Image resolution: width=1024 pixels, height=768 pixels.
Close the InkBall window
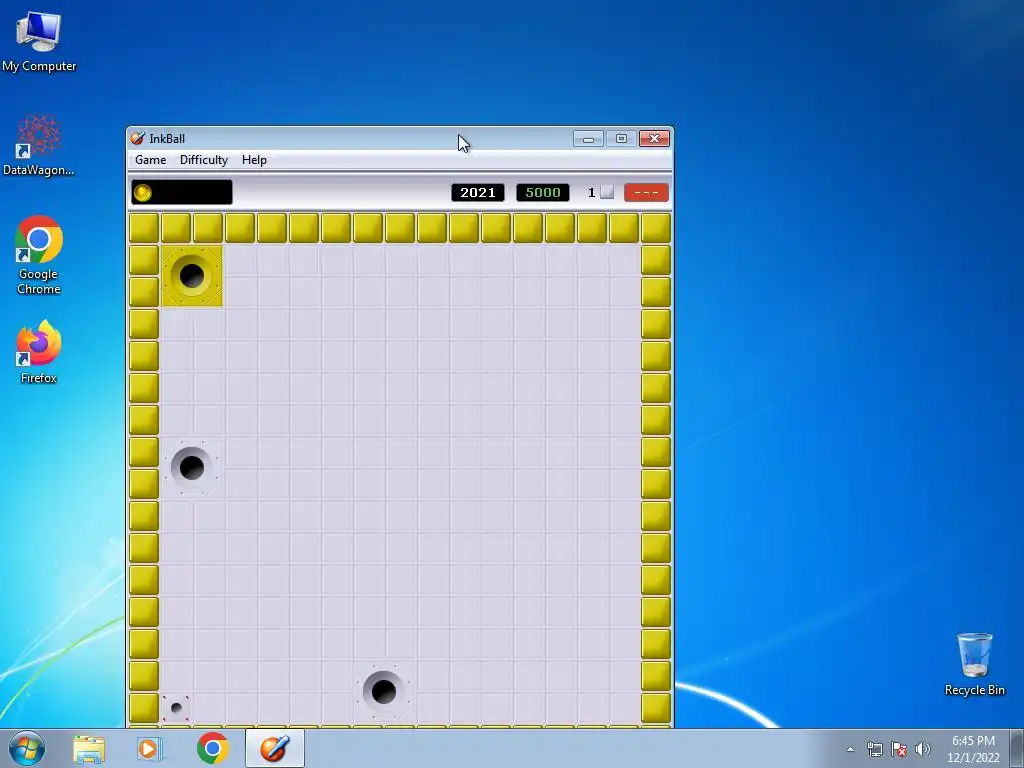[x=654, y=138]
